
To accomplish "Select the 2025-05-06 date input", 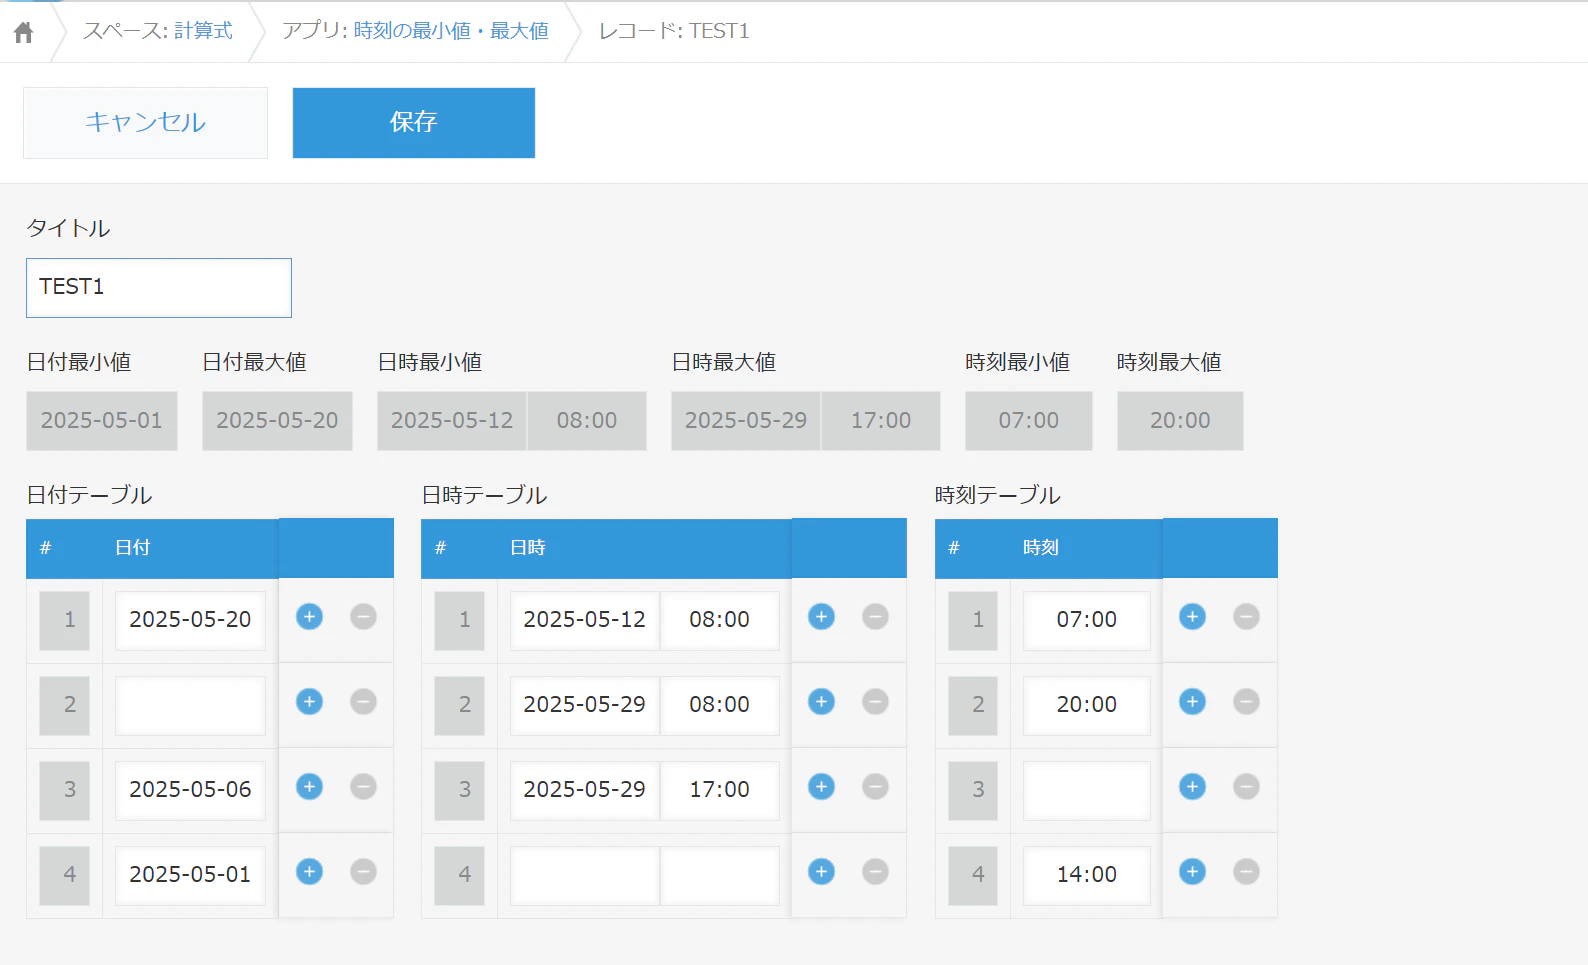I will 190,790.
